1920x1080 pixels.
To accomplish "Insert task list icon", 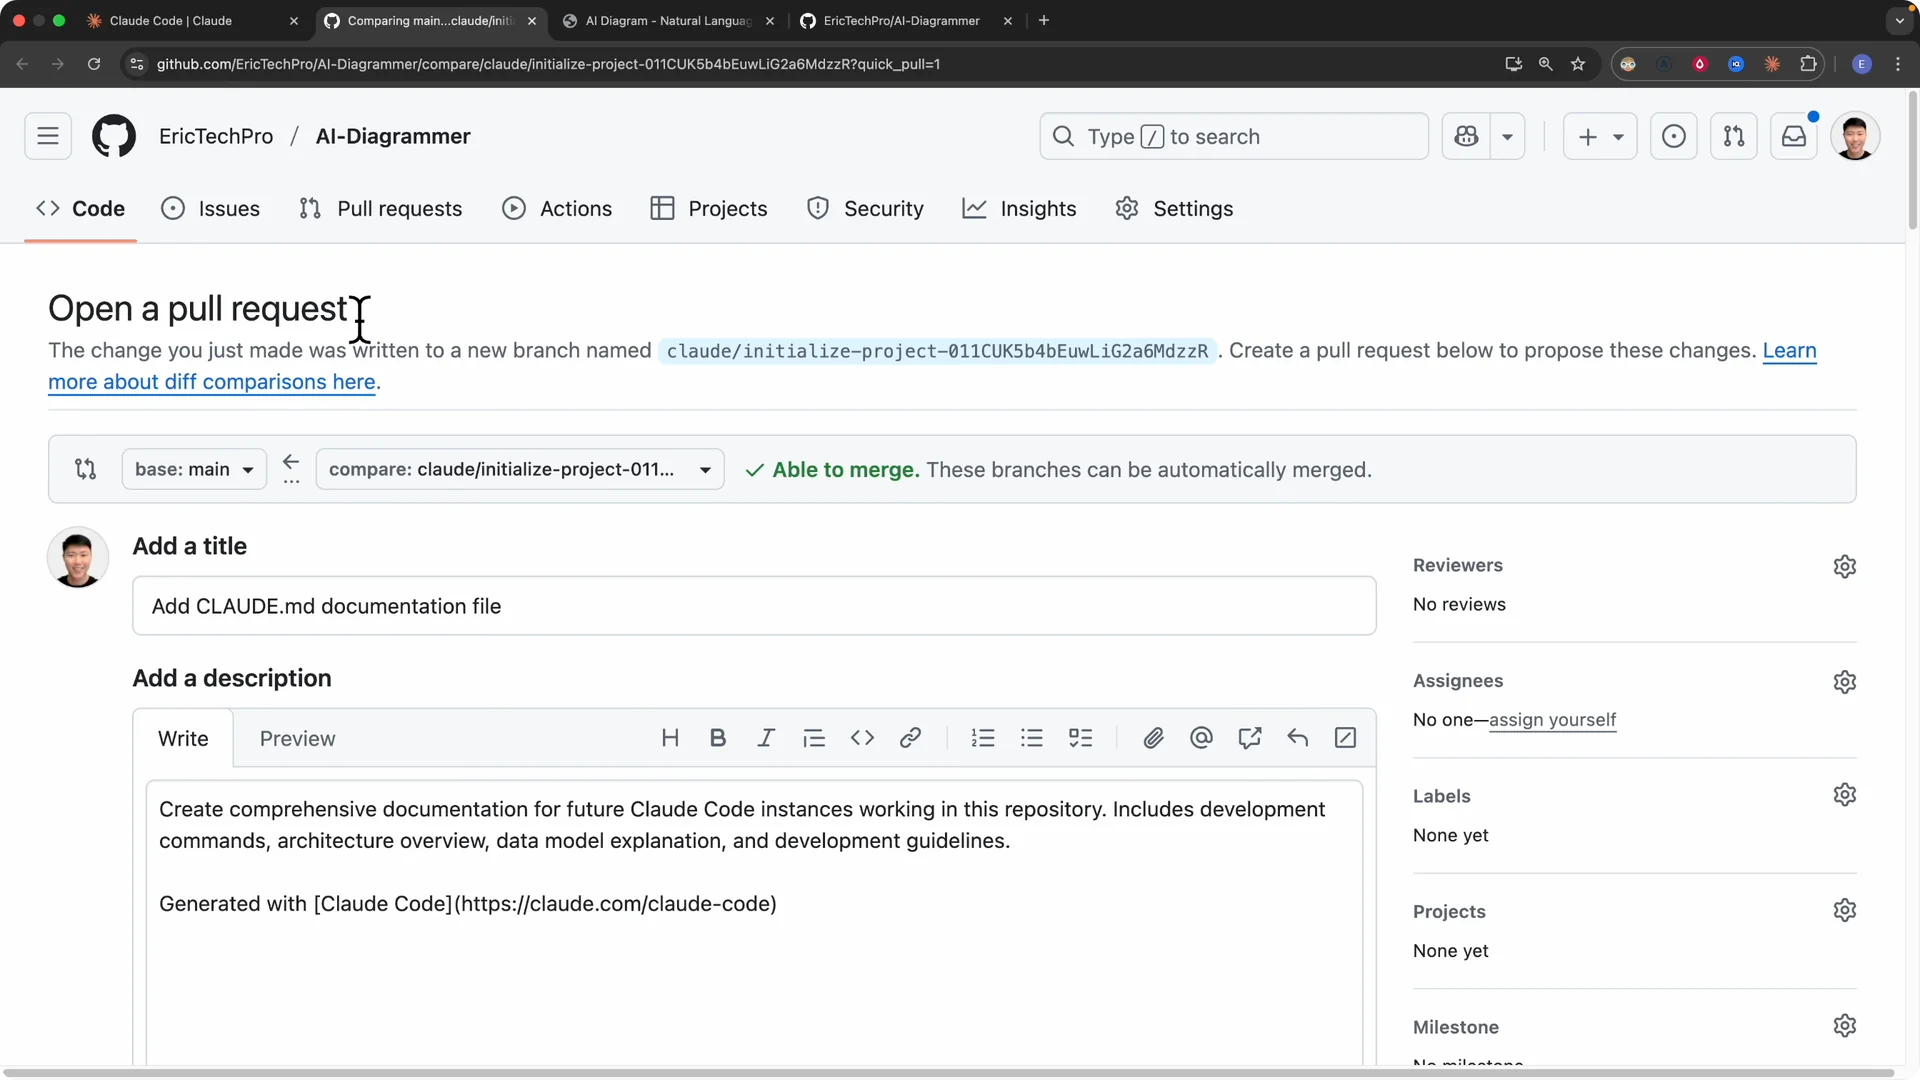I will (1081, 738).
